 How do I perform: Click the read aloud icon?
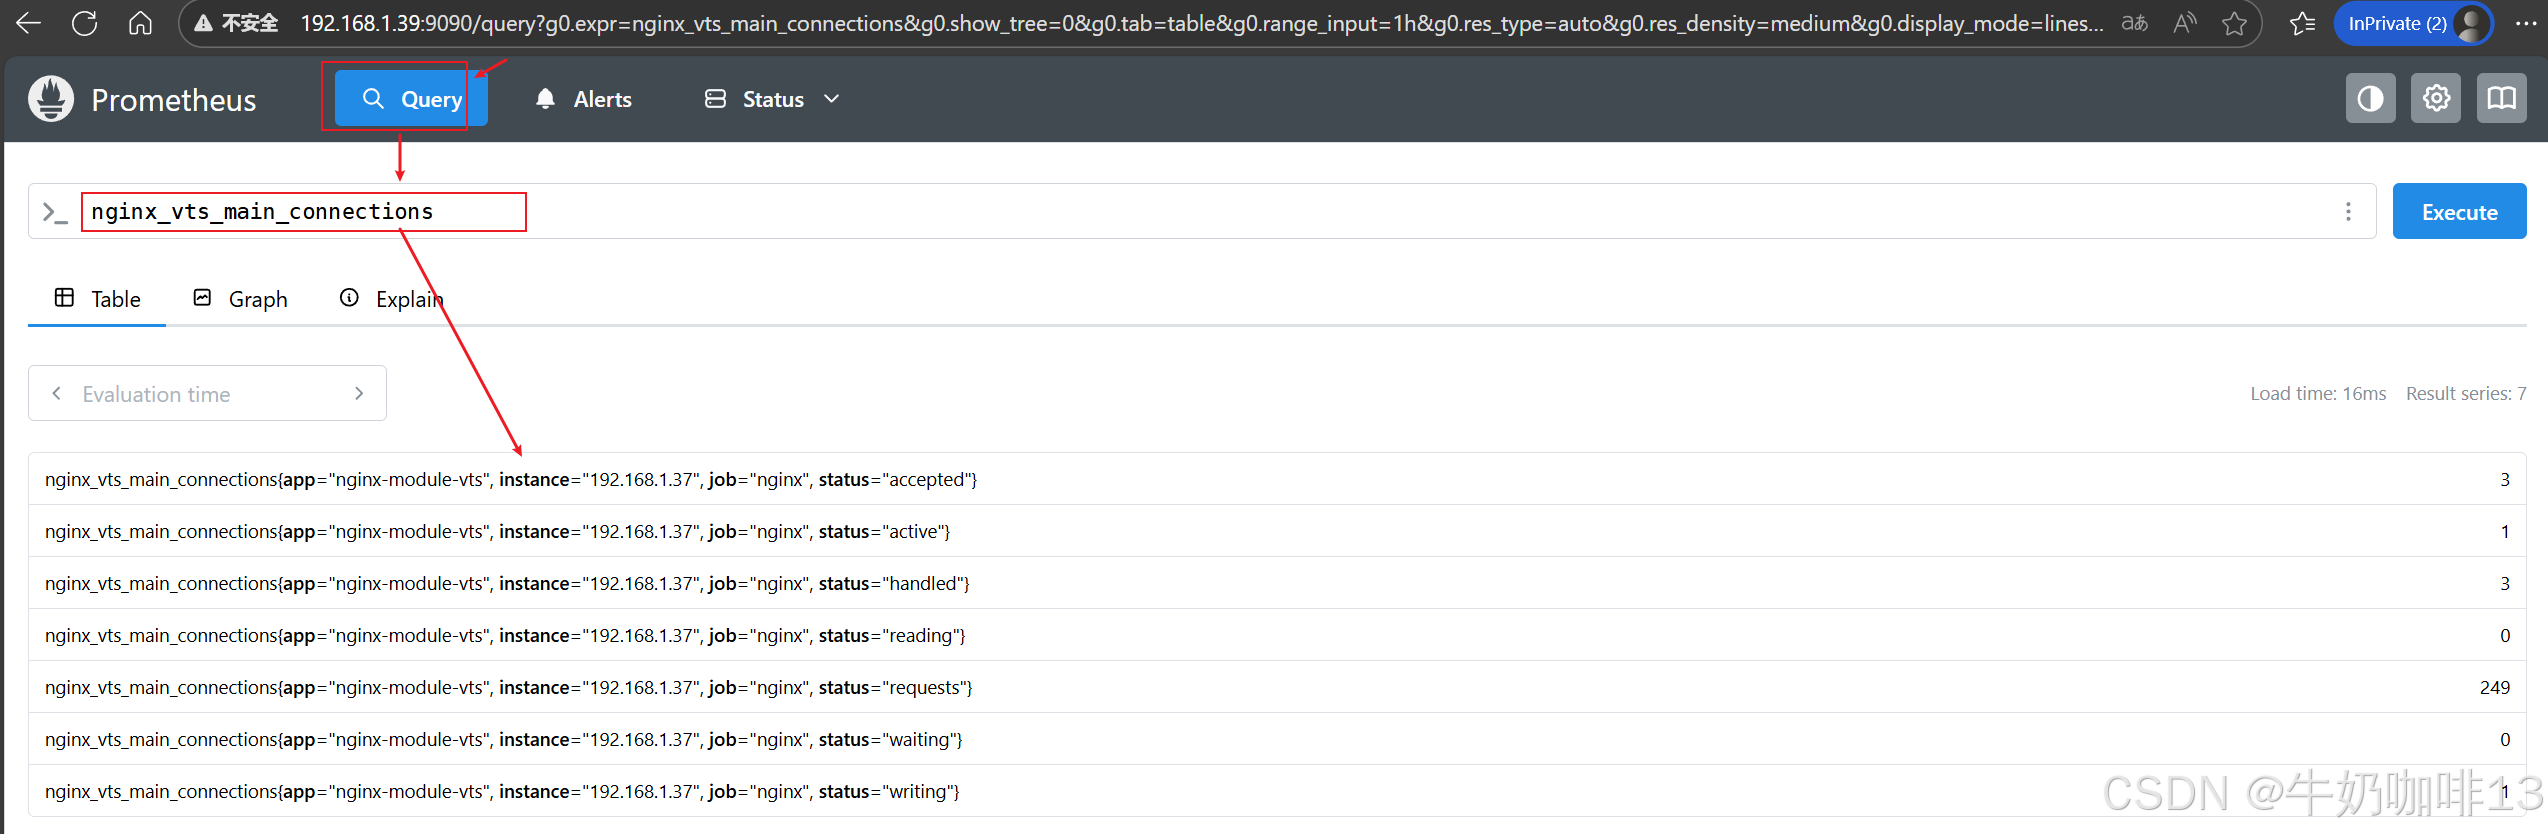2185,23
